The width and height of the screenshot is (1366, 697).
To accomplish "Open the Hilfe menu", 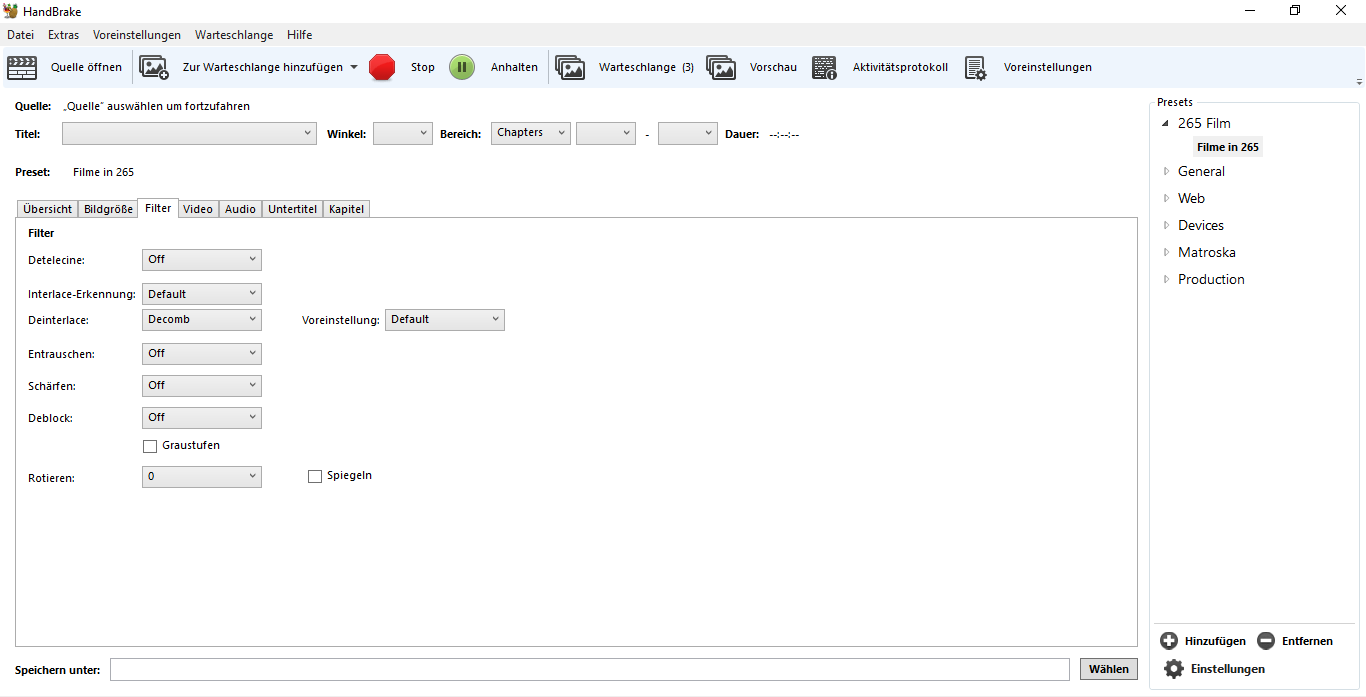I will tap(300, 35).
